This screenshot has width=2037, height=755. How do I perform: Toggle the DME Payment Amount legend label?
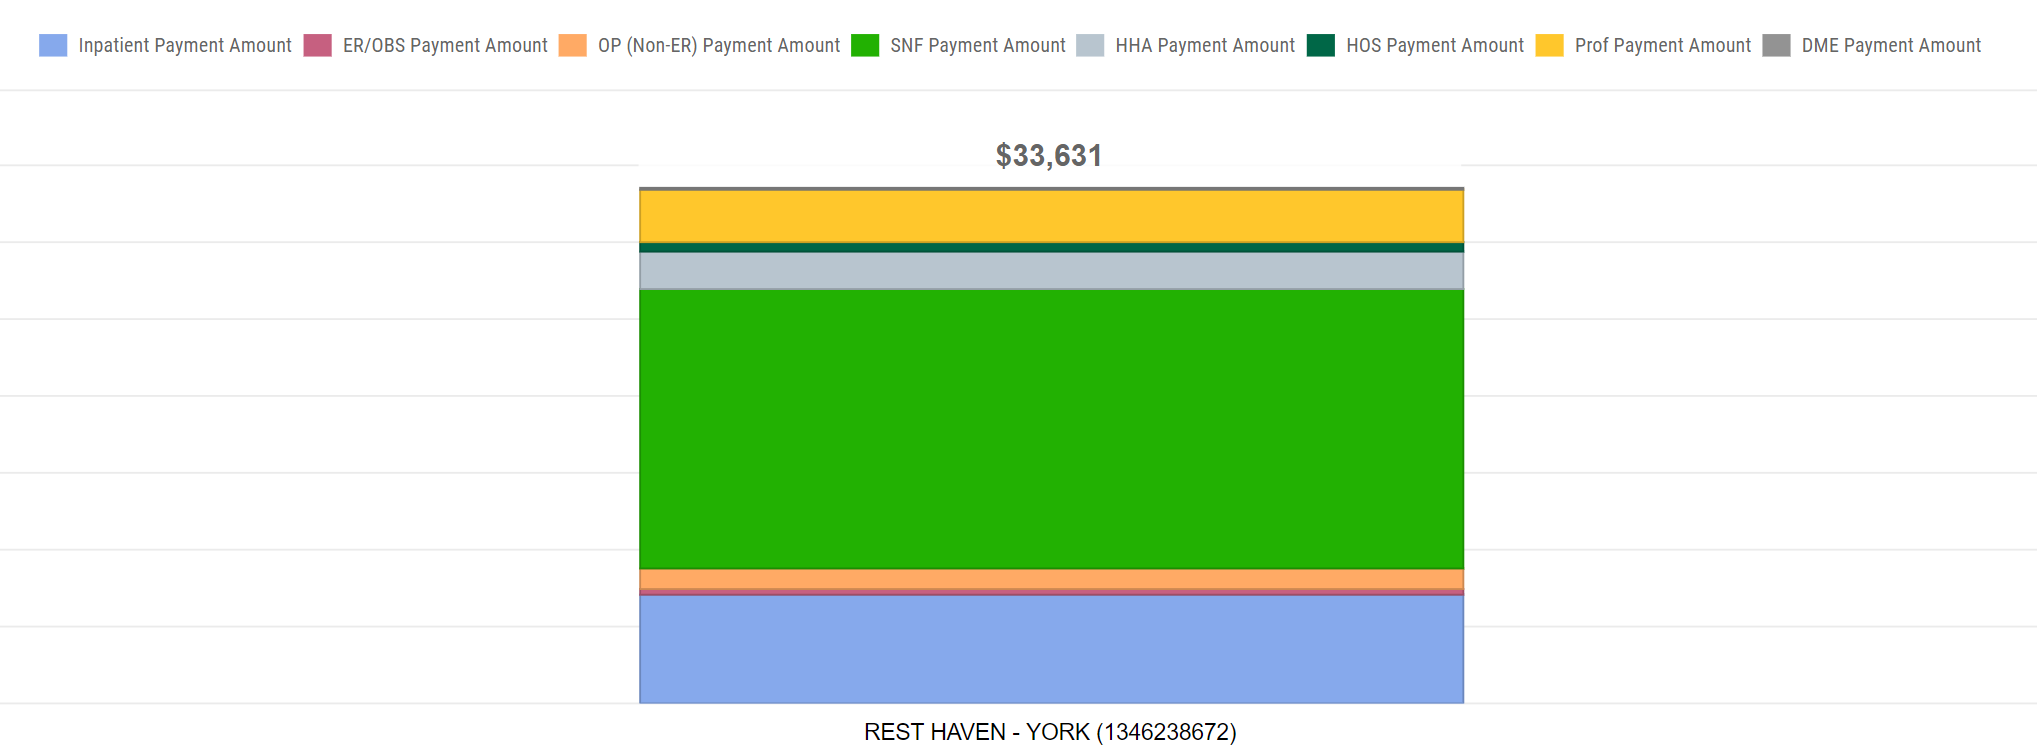pos(1891,45)
